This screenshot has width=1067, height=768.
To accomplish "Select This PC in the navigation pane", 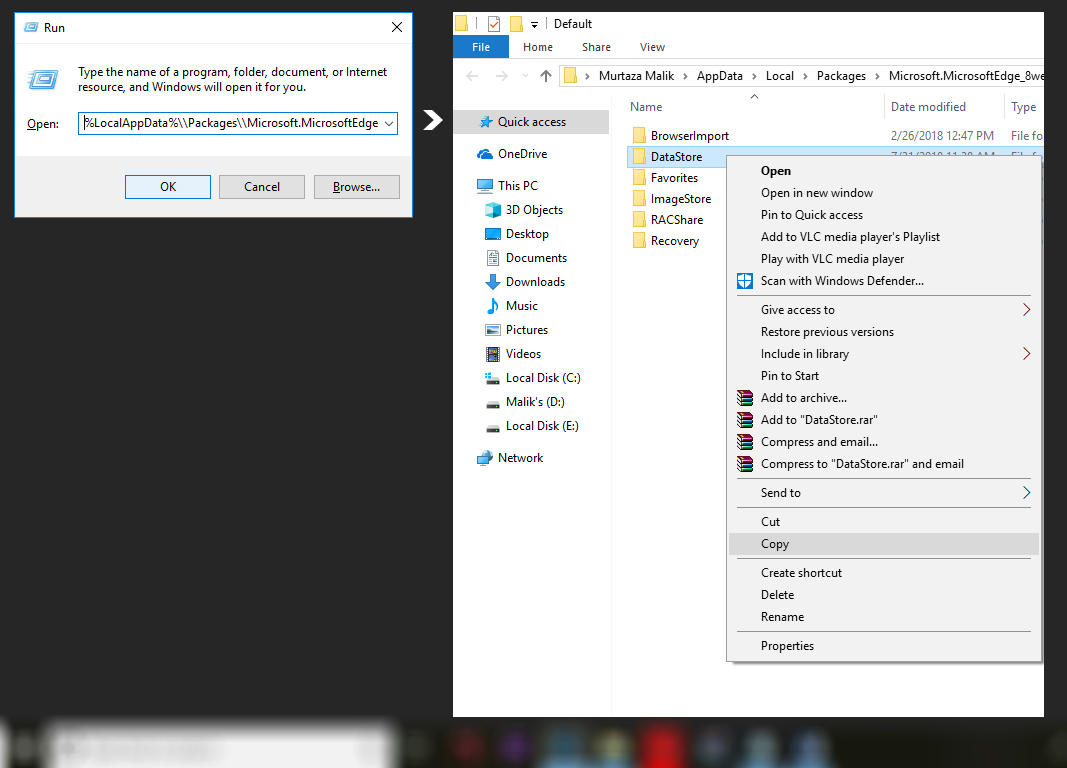I will [x=517, y=186].
